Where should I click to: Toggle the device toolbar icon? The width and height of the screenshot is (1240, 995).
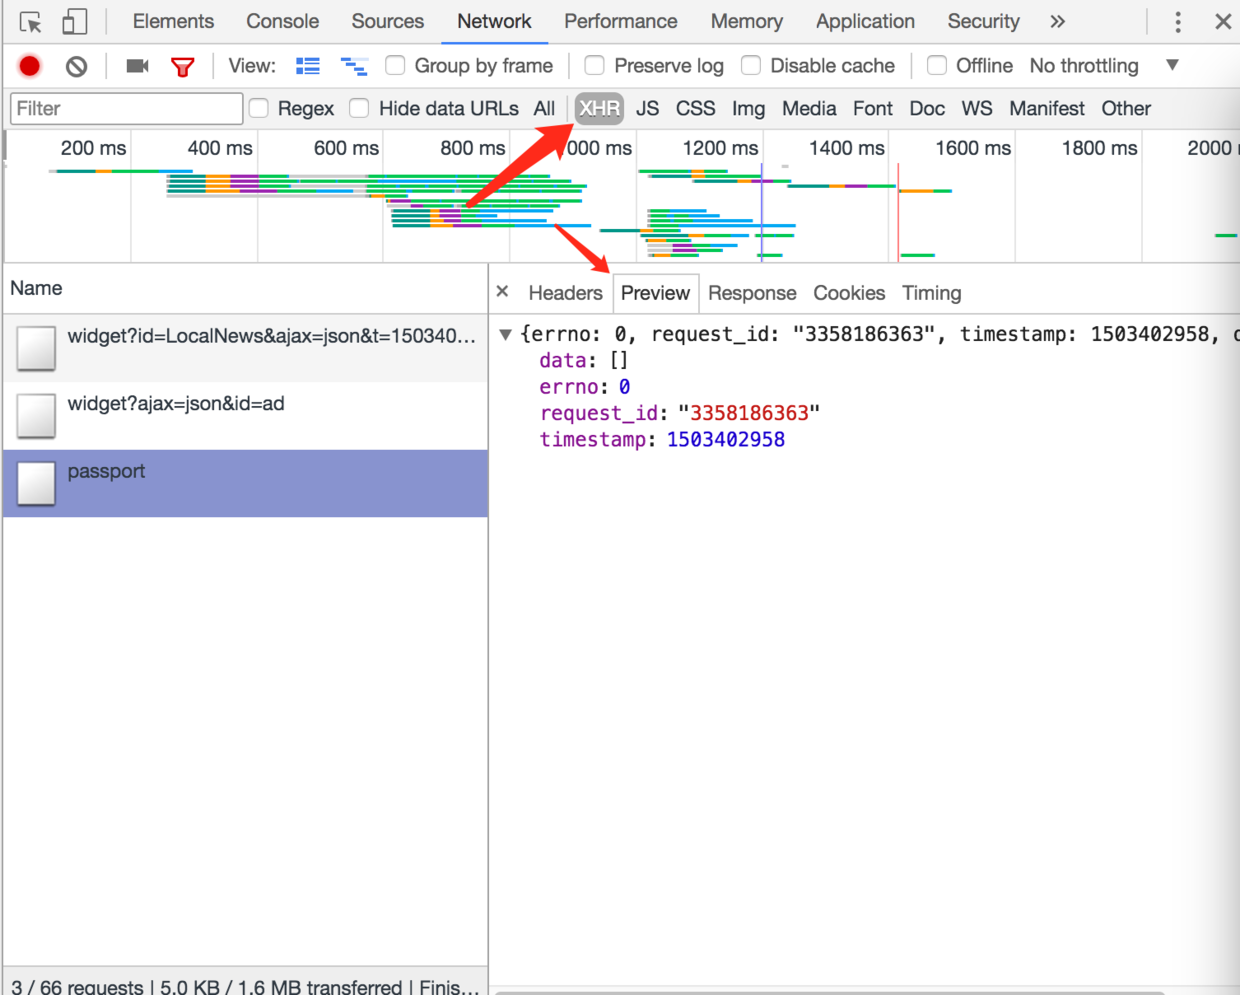pos(75,22)
